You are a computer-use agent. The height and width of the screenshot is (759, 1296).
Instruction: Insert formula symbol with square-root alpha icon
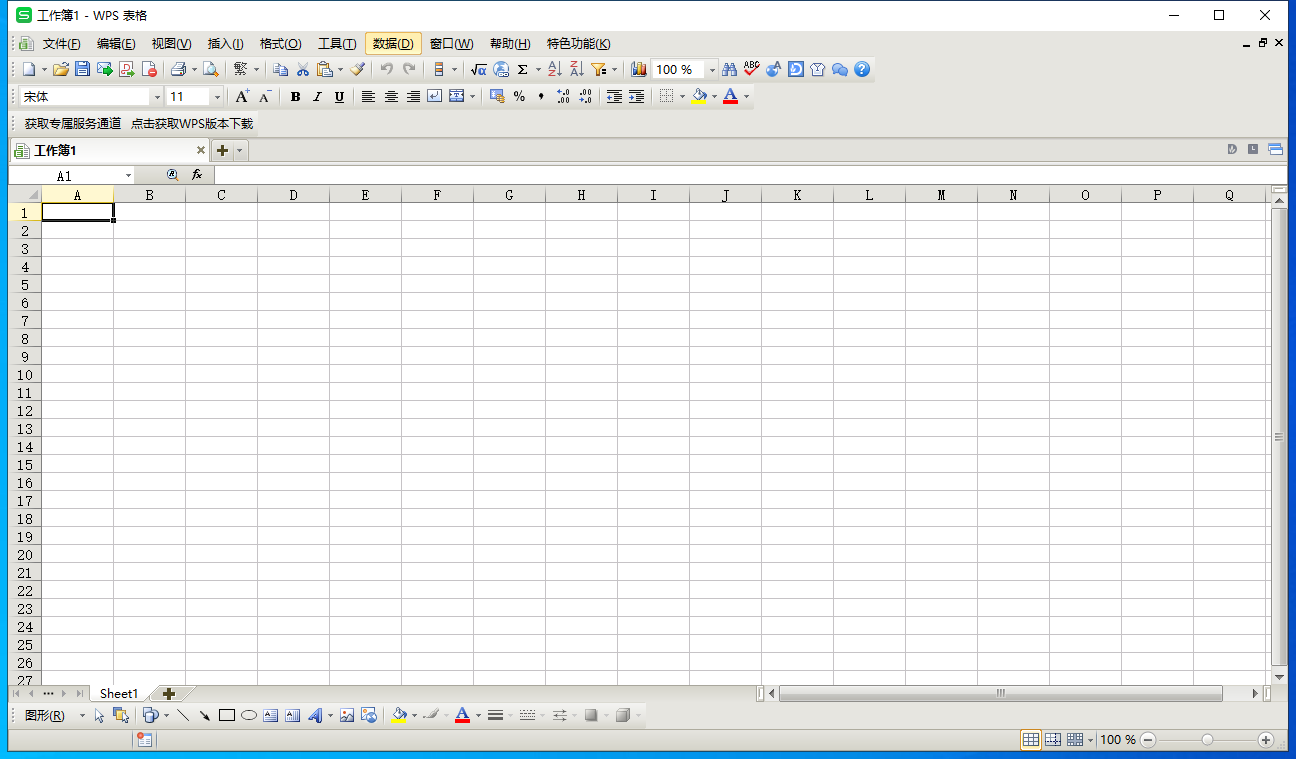(478, 69)
